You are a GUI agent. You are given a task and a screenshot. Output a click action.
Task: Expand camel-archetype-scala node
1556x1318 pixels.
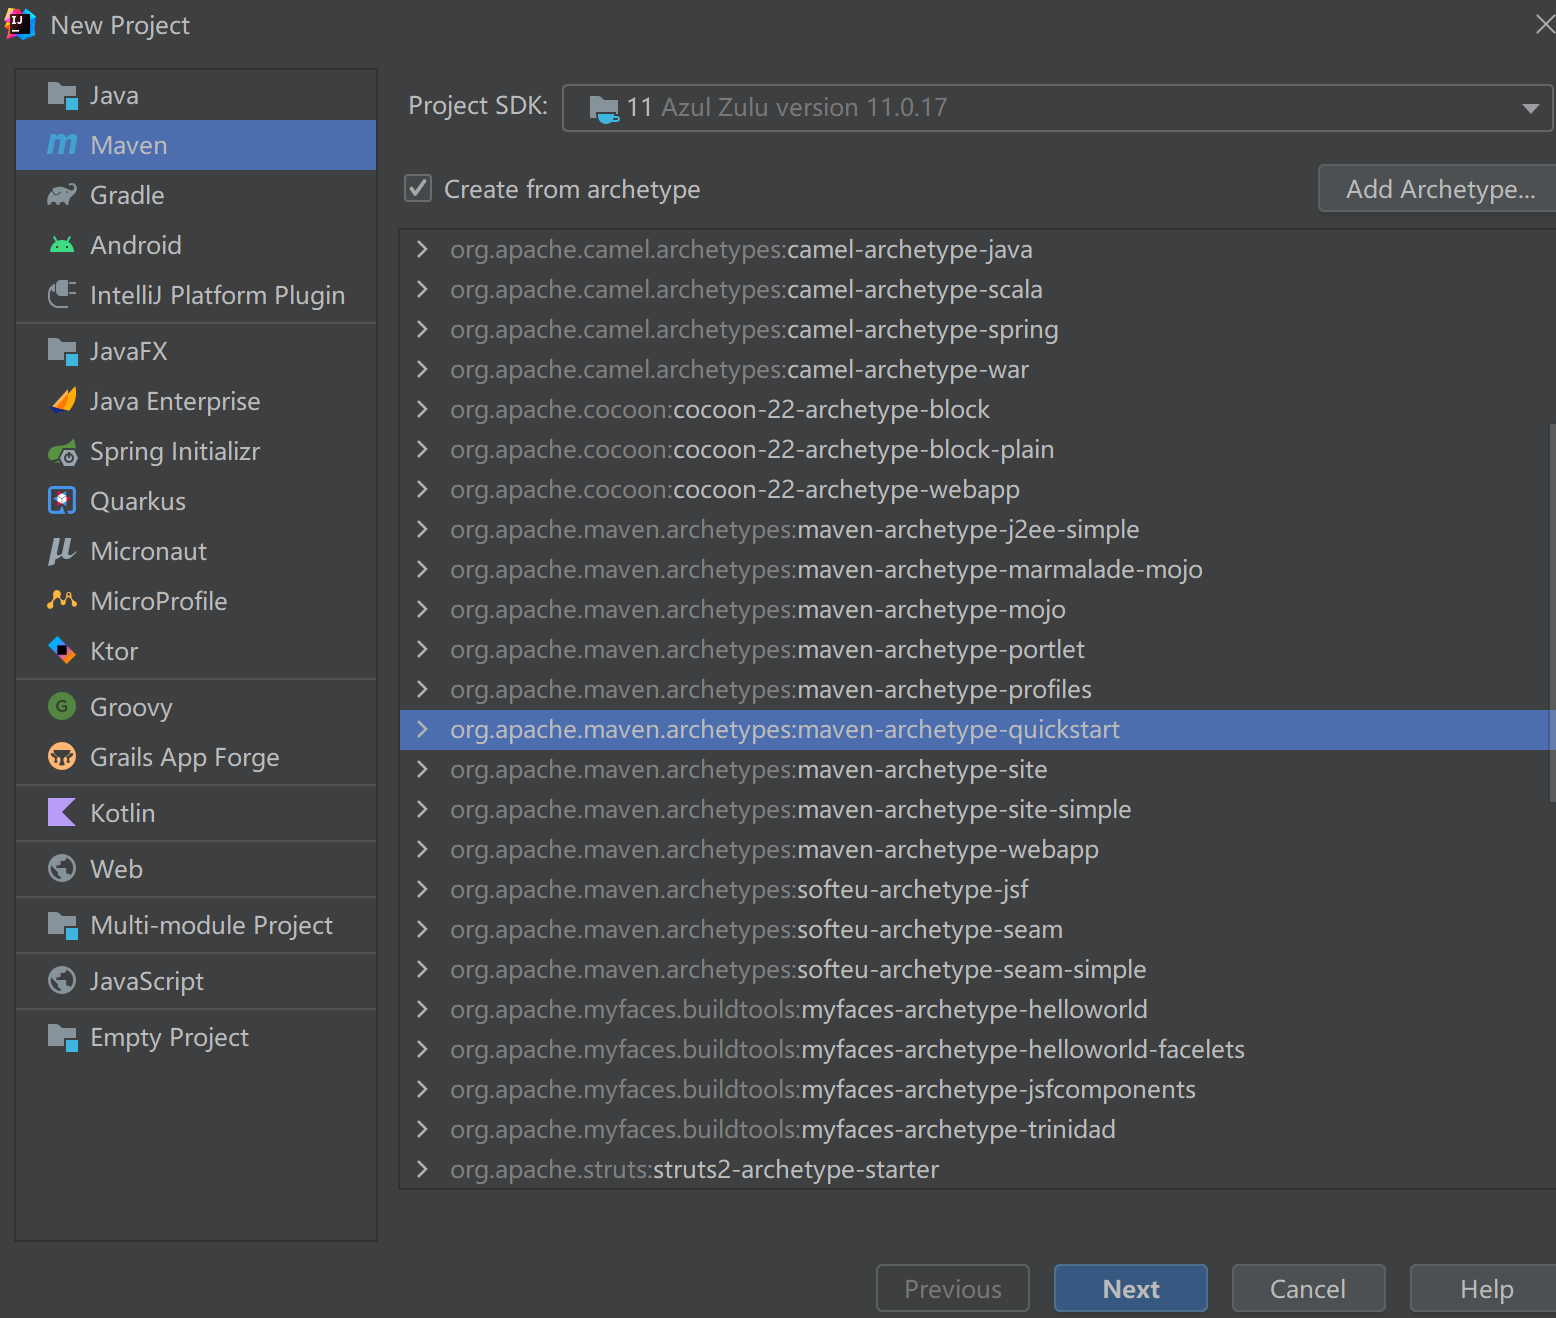(422, 289)
